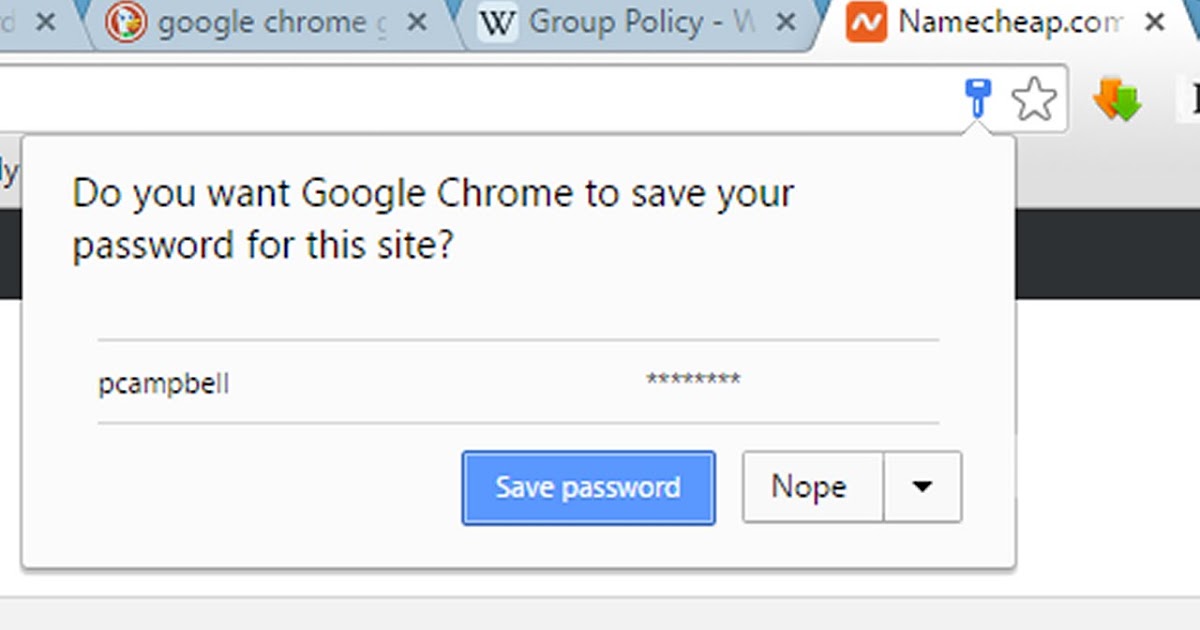Image resolution: width=1200 pixels, height=630 pixels.
Task: Open the dropdown arrow beside Nope
Action: [921, 487]
